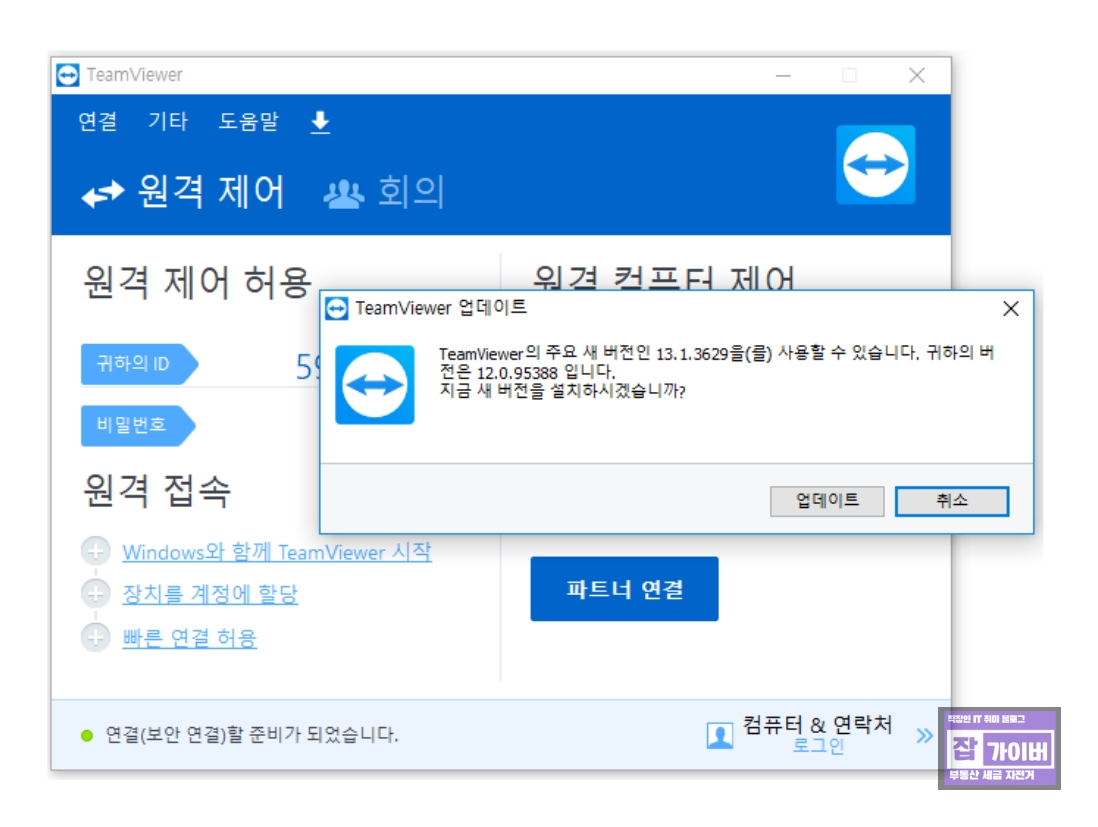Click the update dialog title bar icon
The image size is (1098, 827).
[337, 308]
